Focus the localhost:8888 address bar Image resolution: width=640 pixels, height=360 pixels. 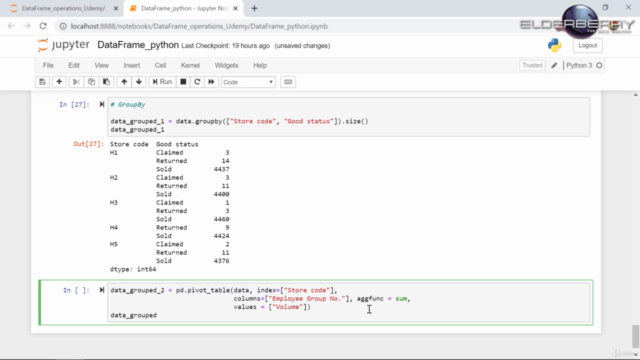[x=199, y=26]
